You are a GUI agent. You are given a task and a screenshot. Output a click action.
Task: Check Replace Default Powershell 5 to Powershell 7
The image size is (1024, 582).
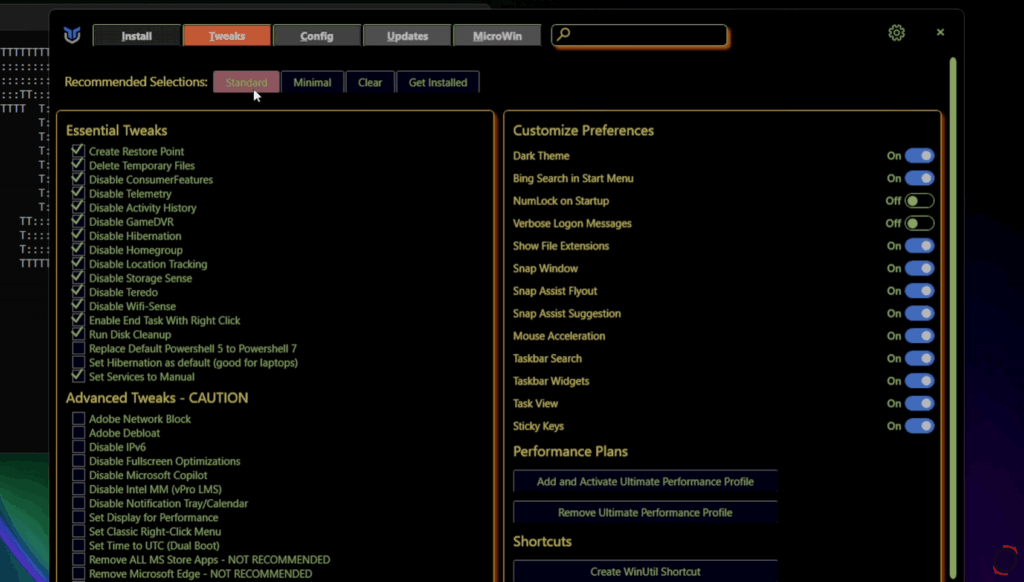click(78, 348)
